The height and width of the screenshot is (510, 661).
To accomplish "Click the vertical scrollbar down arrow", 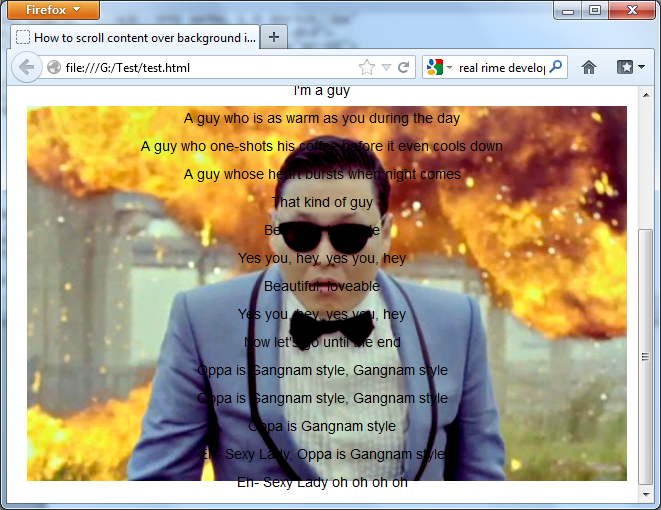I will click(646, 495).
